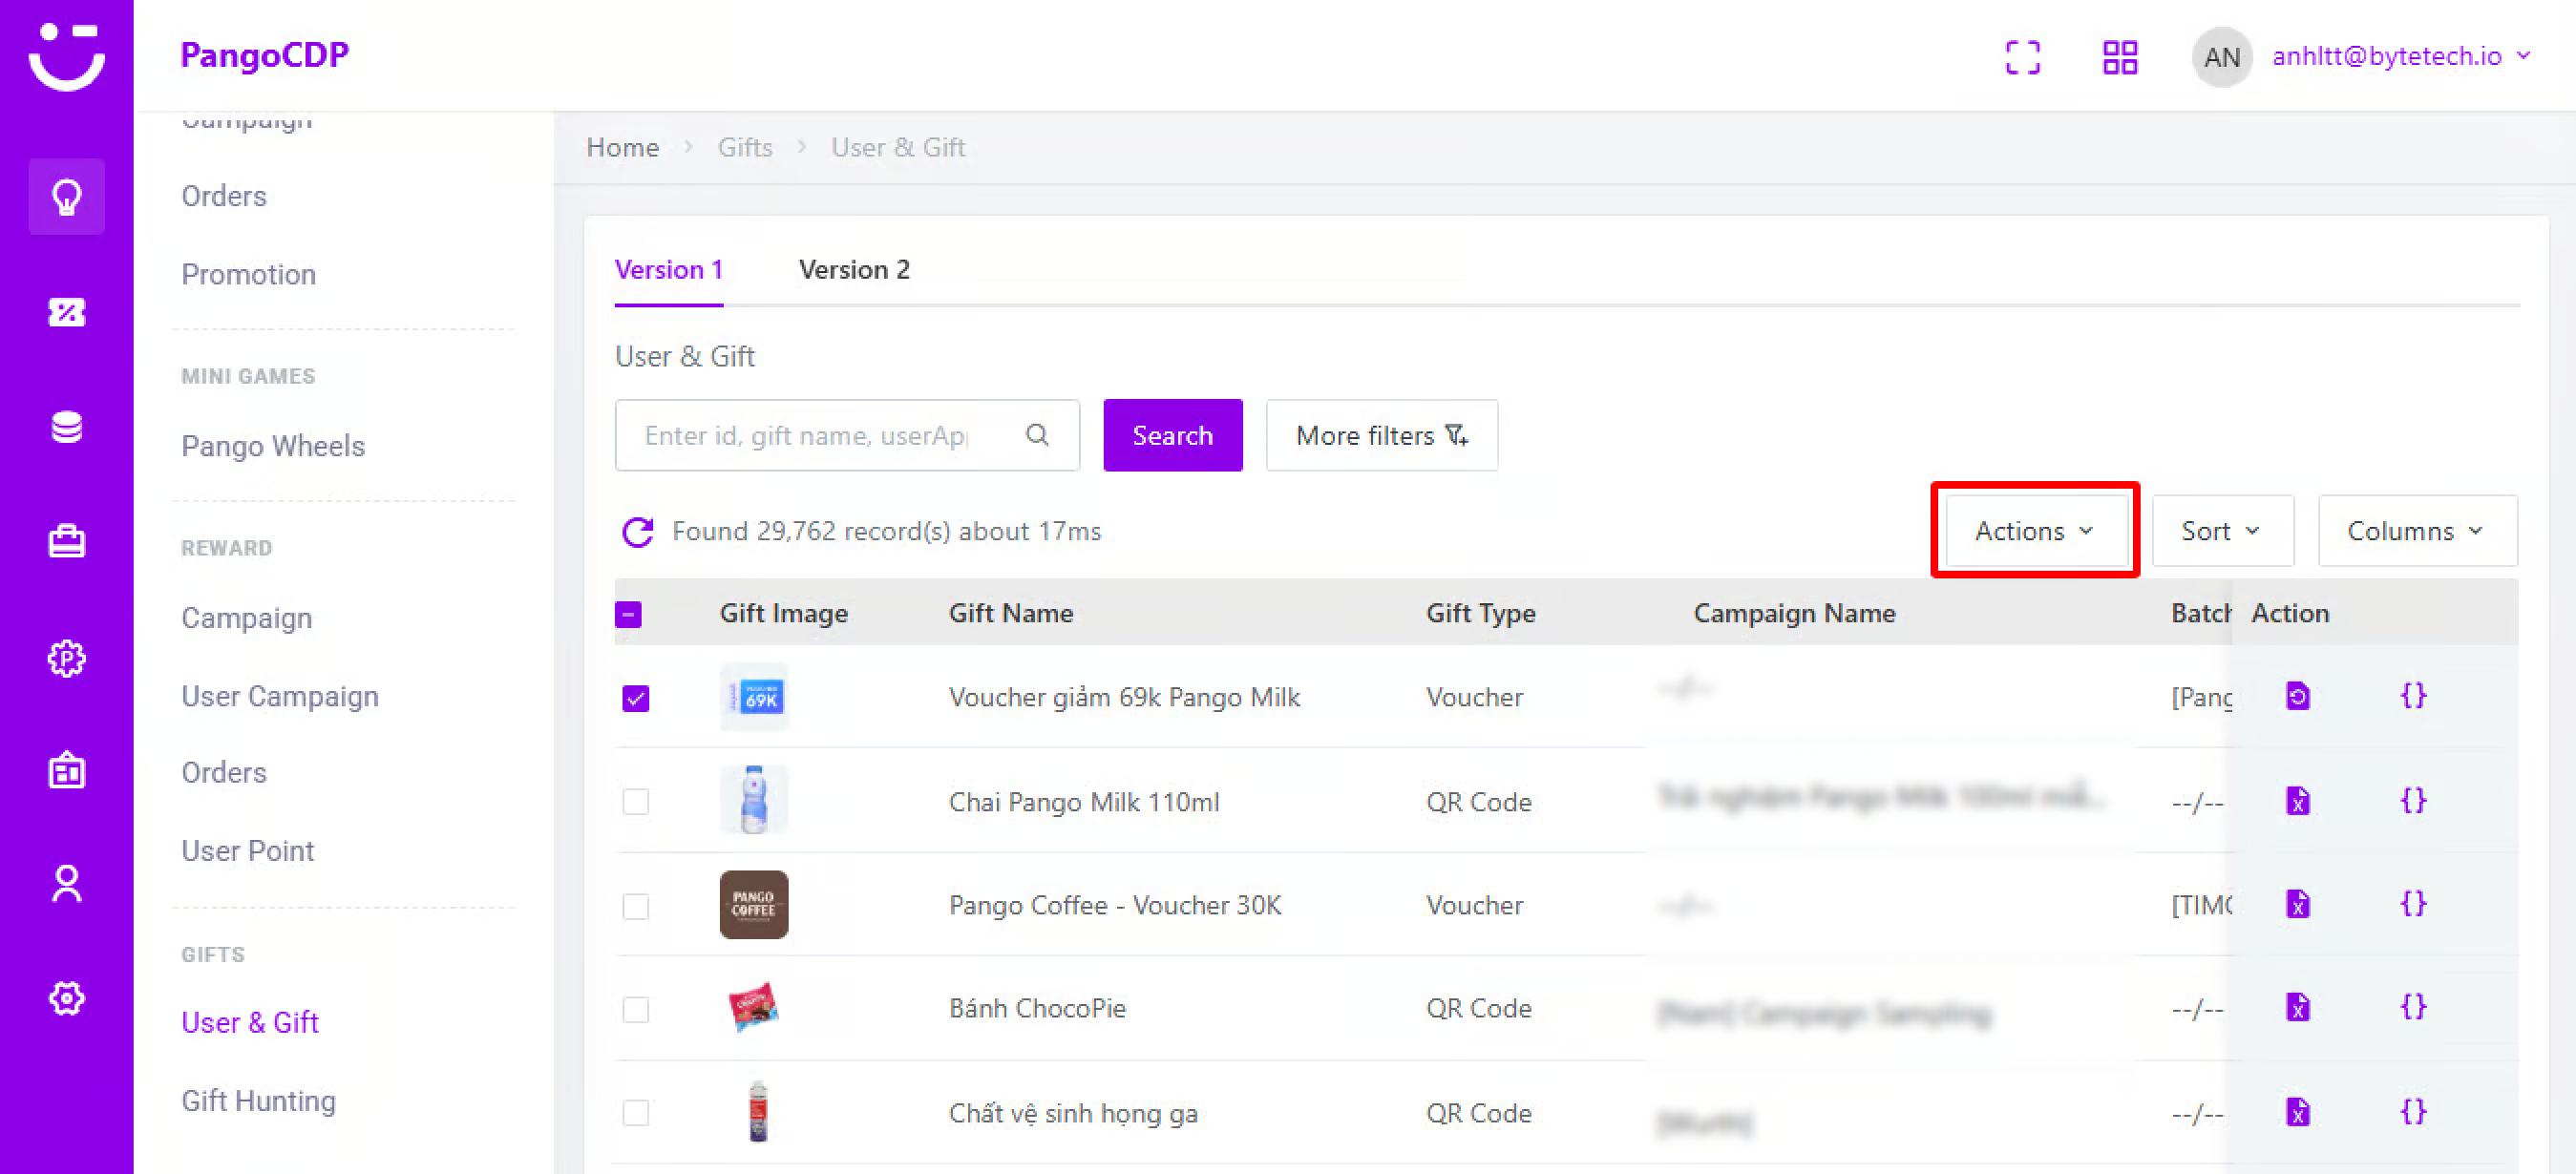This screenshot has height=1174, width=2576.
Task: Go to Home in the breadcrumb
Action: pos(622,147)
